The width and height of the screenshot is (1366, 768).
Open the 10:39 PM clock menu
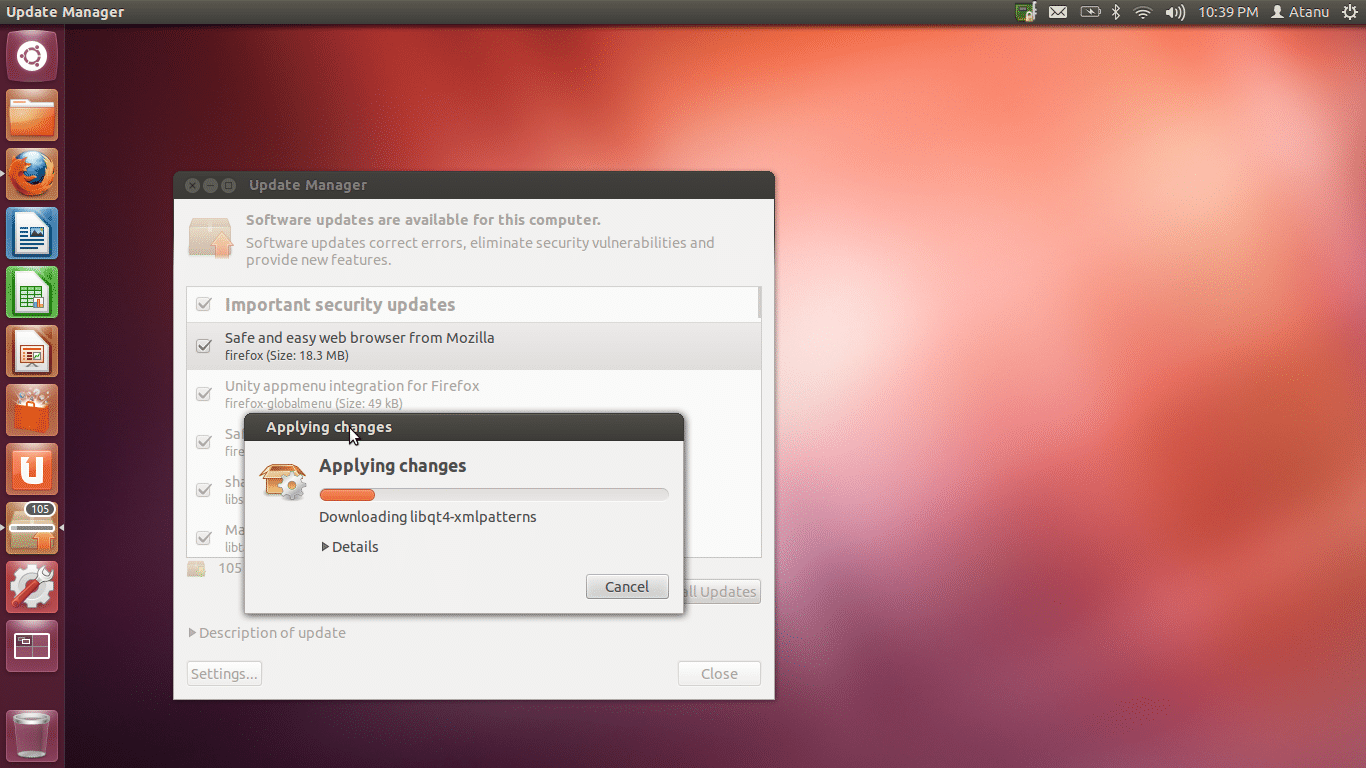point(1229,12)
